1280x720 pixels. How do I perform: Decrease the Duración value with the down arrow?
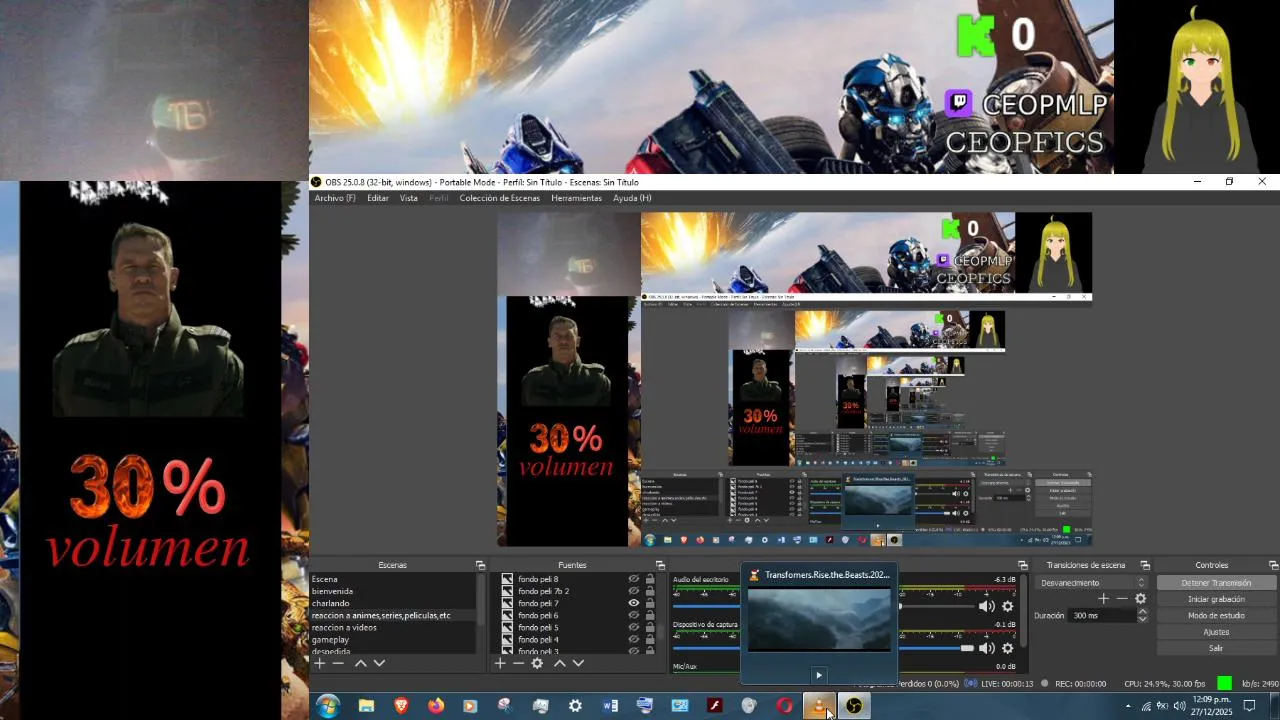click(x=1142, y=619)
